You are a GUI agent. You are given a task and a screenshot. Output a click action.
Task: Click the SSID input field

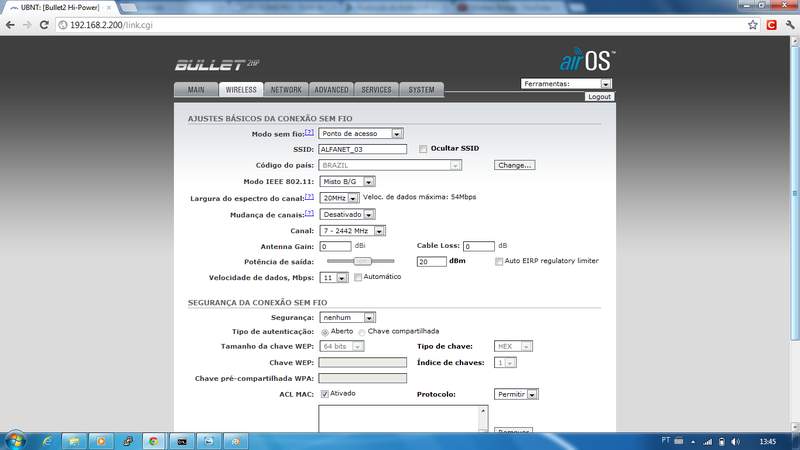click(x=362, y=149)
